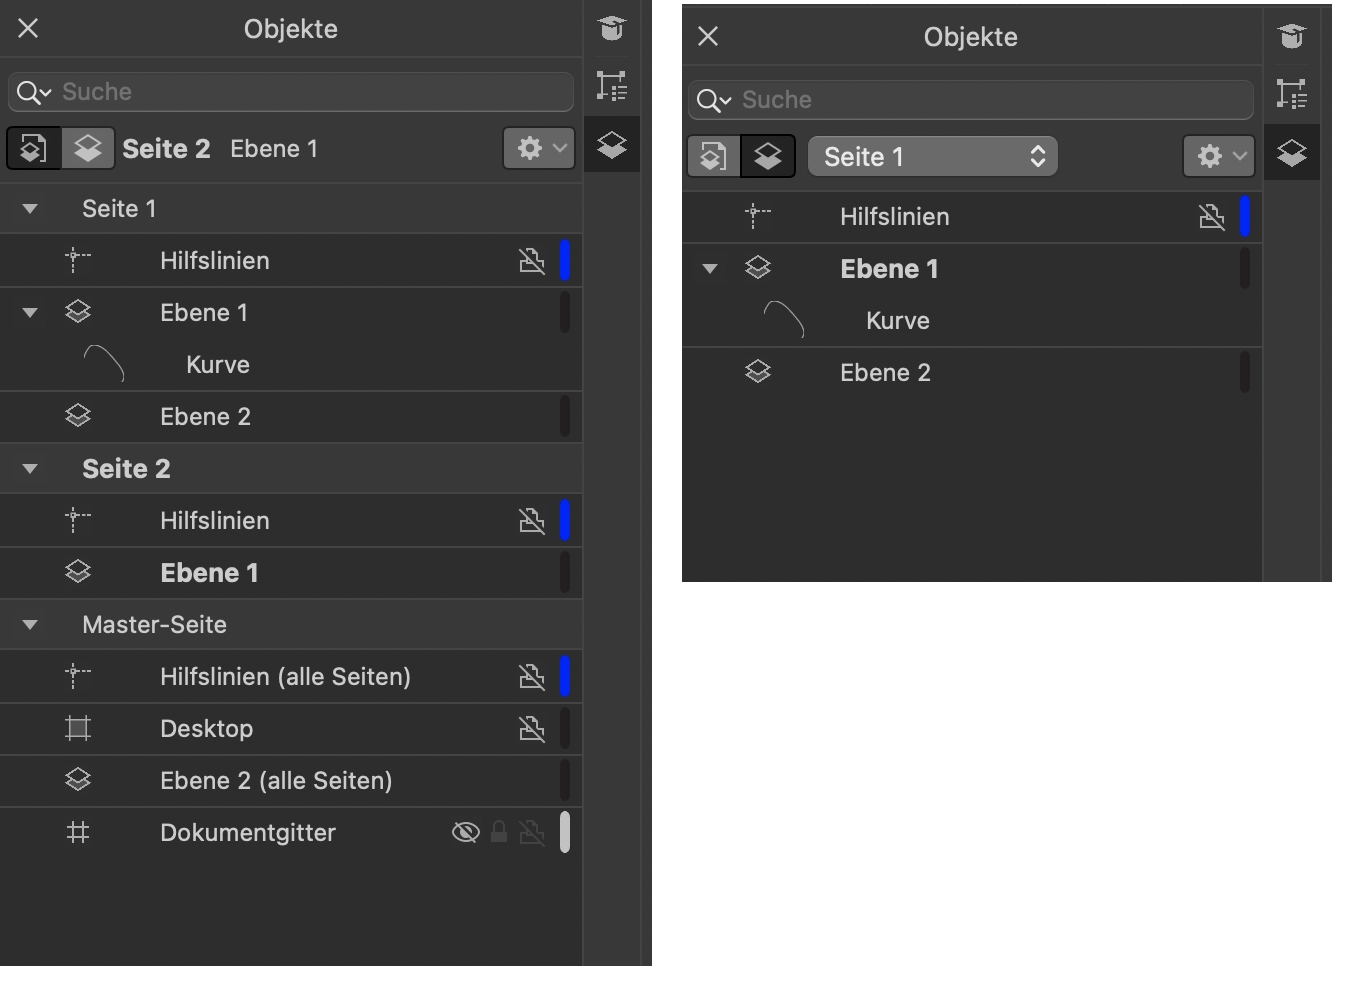
Task: Open the Seite 1 page selector dropdown
Action: pos(932,157)
